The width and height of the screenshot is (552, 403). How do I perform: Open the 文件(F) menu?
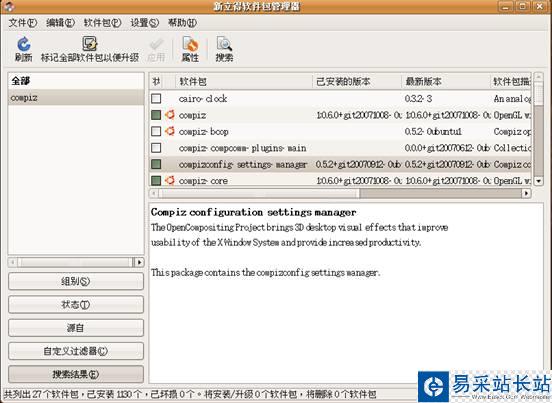coord(23,23)
